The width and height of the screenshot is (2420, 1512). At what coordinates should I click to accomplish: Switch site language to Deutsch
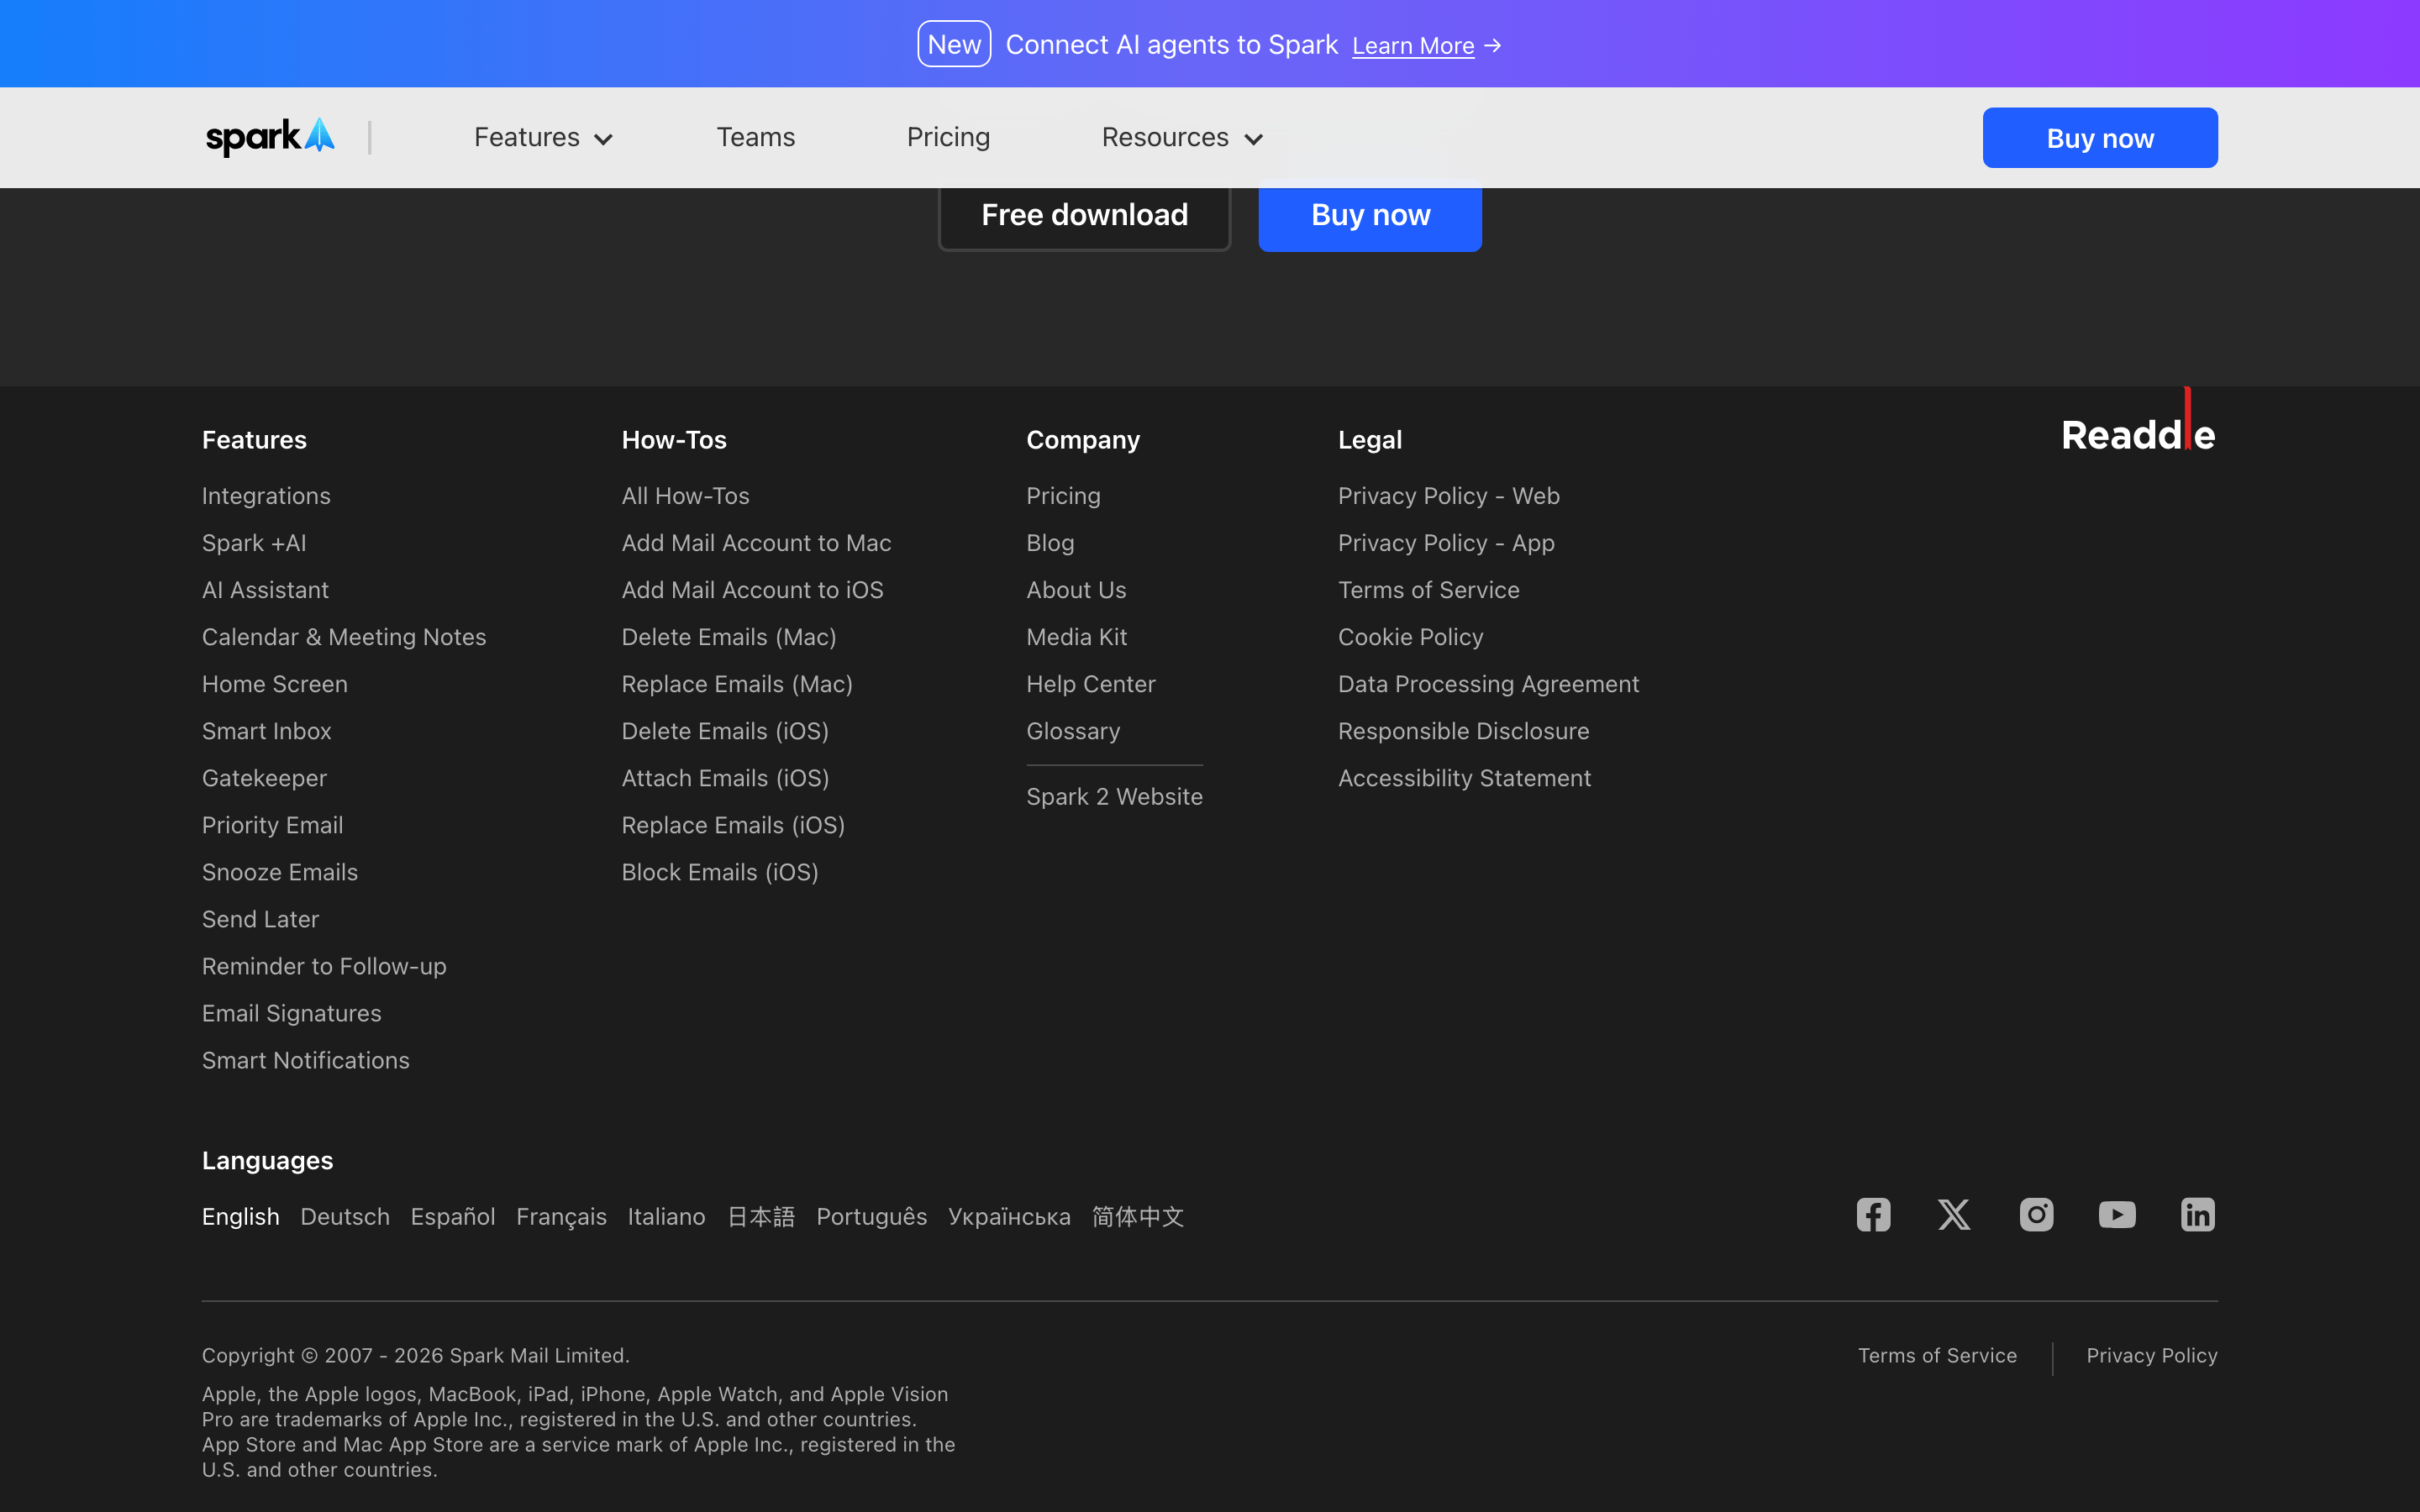click(x=345, y=1216)
